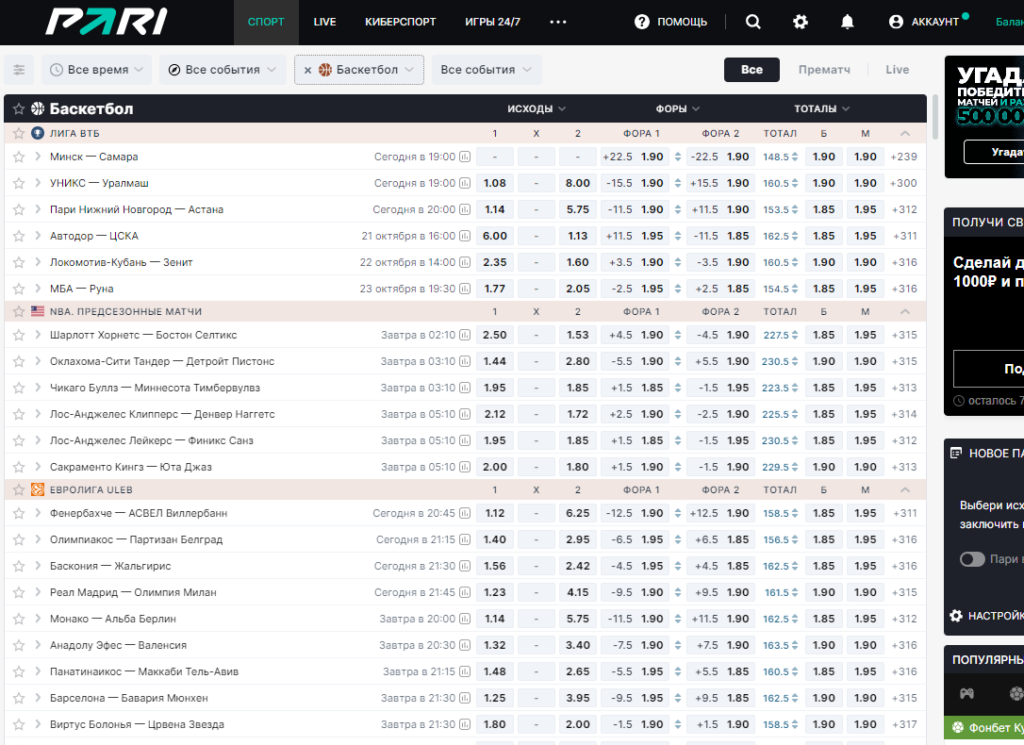The image size is (1024, 745).
Task: Open the ТОТАЛЫ column dropdown
Action: click(x=822, y=109)
